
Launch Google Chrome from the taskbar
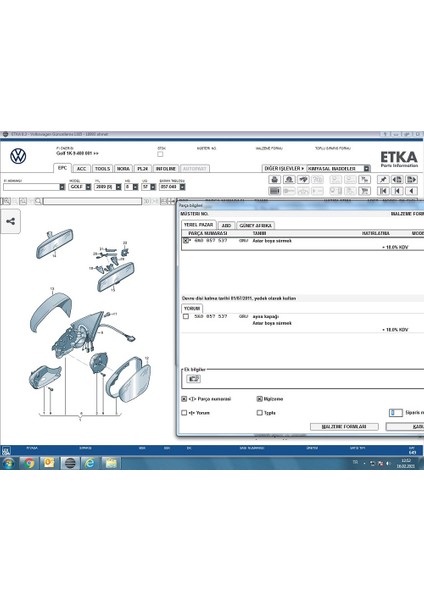(29, 463)
